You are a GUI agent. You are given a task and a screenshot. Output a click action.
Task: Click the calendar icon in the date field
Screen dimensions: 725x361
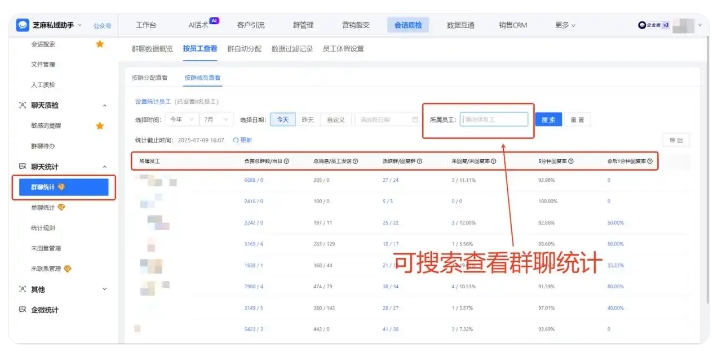pyautogui.click(x=415, y=120)
